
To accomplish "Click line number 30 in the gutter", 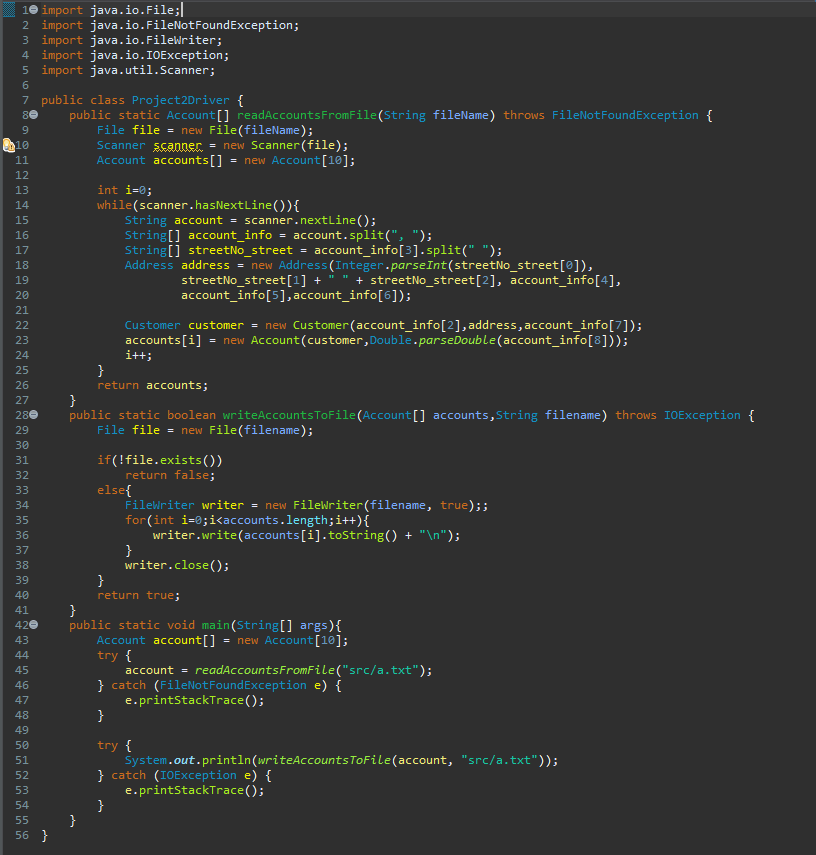I will 22,445.
